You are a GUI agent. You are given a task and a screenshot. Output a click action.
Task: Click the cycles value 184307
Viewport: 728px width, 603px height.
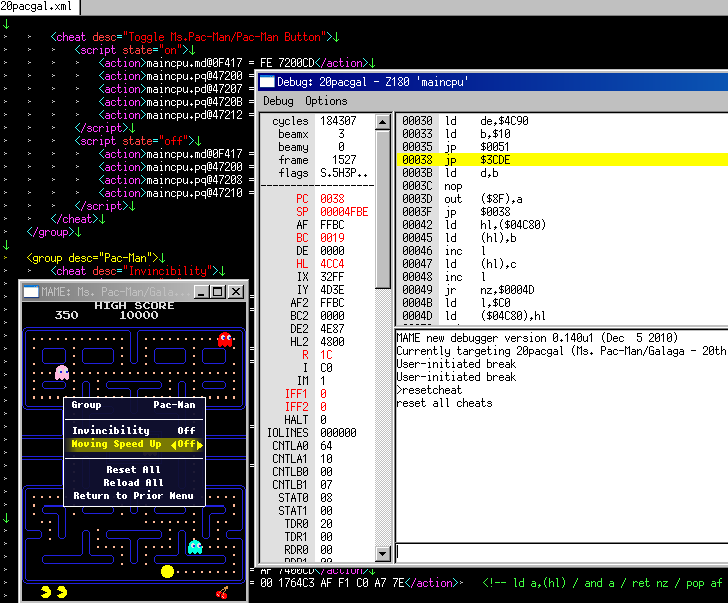(x=338, y=121)
